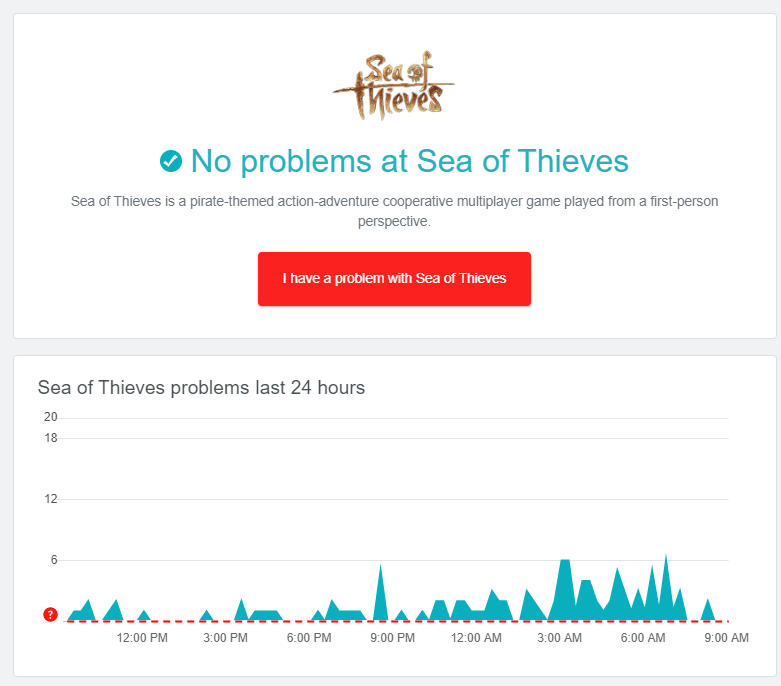
Task: Select the game description paragraph text
Action: click(x=394, y=211)
